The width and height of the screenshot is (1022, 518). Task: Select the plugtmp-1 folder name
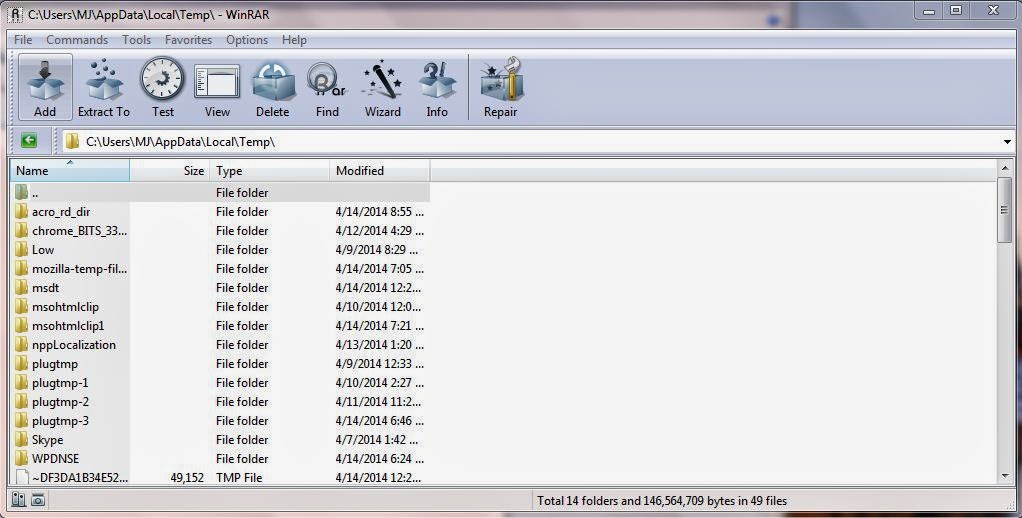[x=60, y=382]
